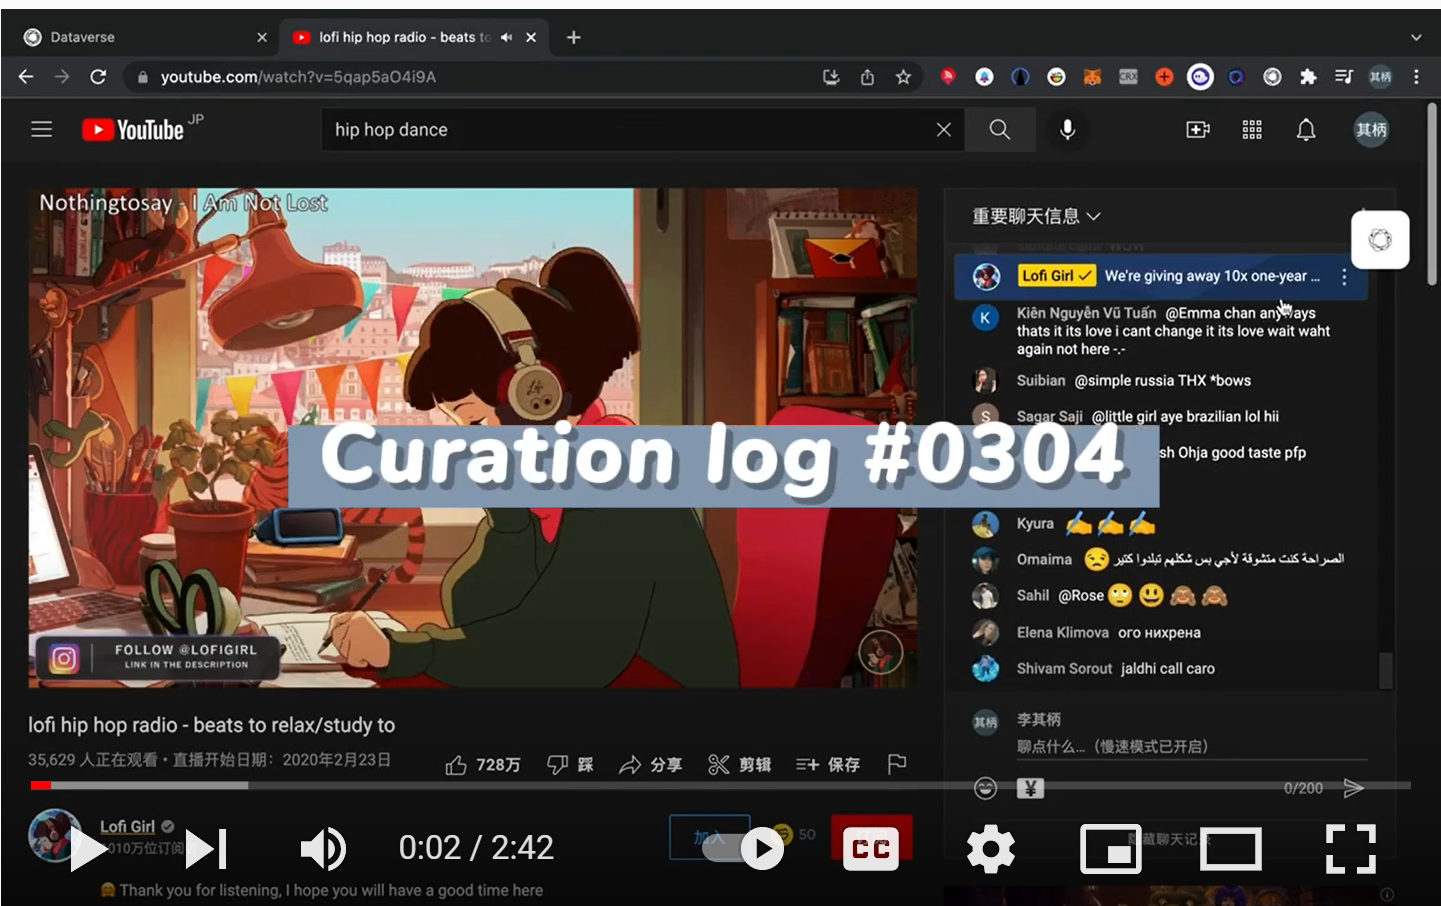Open the Chrome tab search chevron

[x=1416, y=37]
